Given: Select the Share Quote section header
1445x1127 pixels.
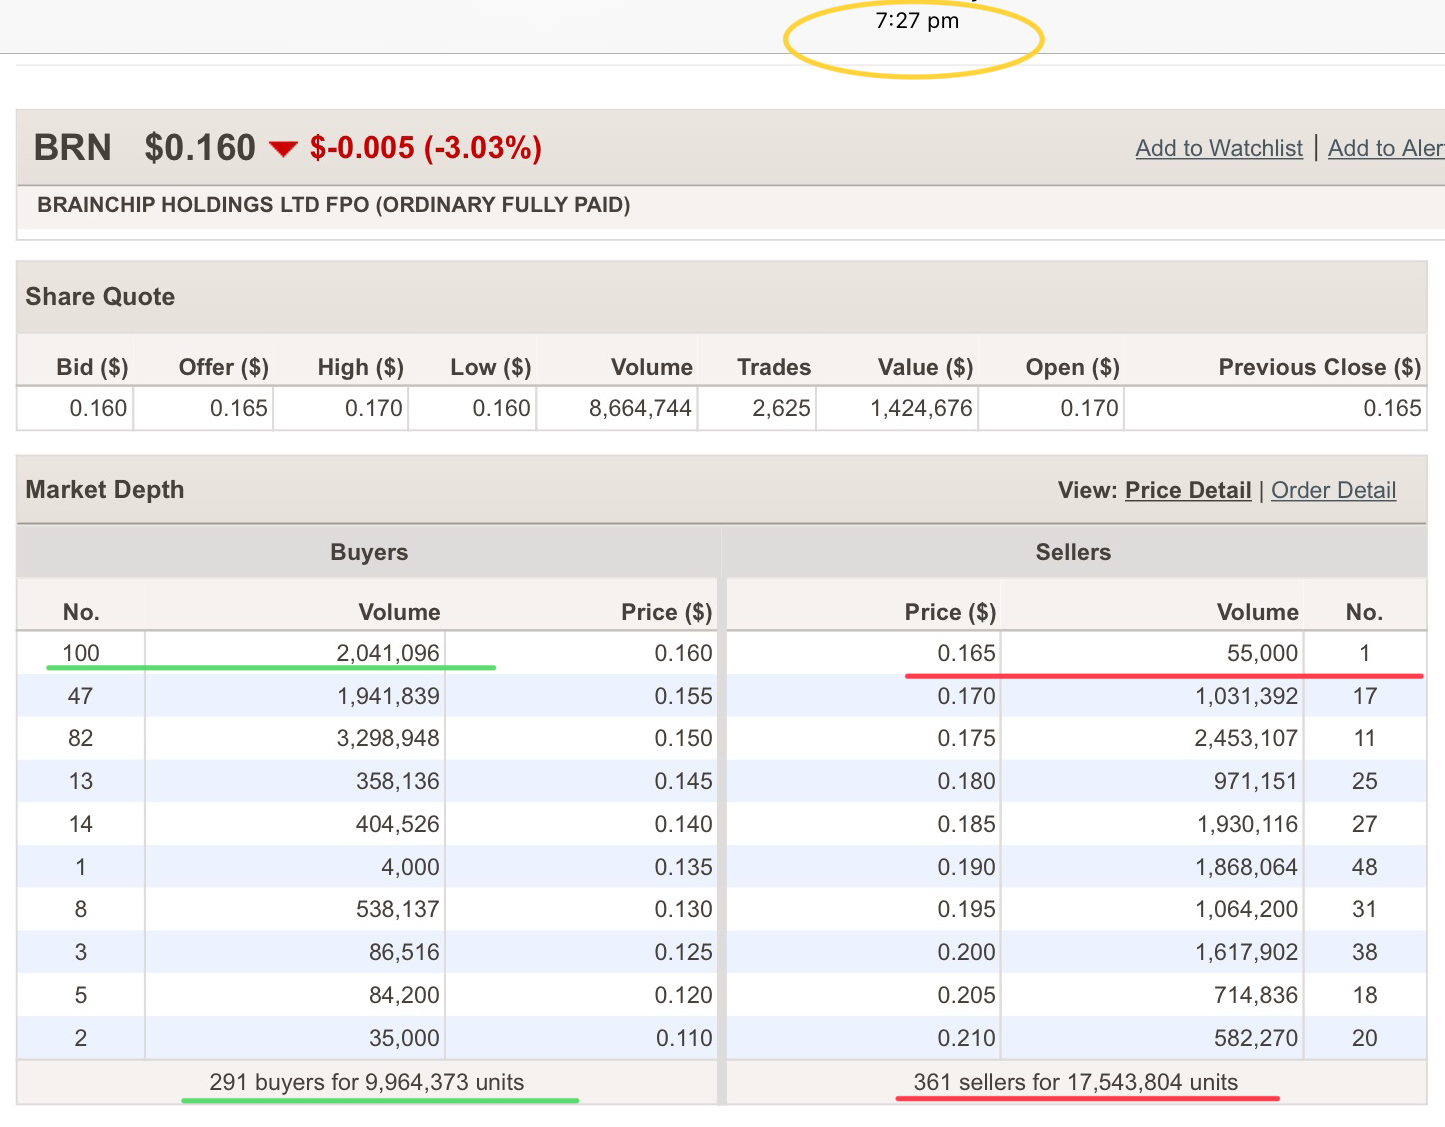Looking at the screenshot, I should point(100,297).
